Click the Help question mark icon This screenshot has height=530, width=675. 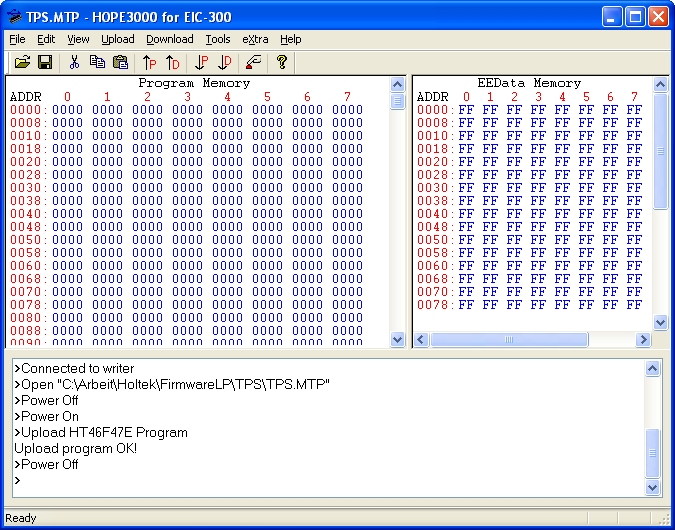pyautogui.click(x=282, y=62)
